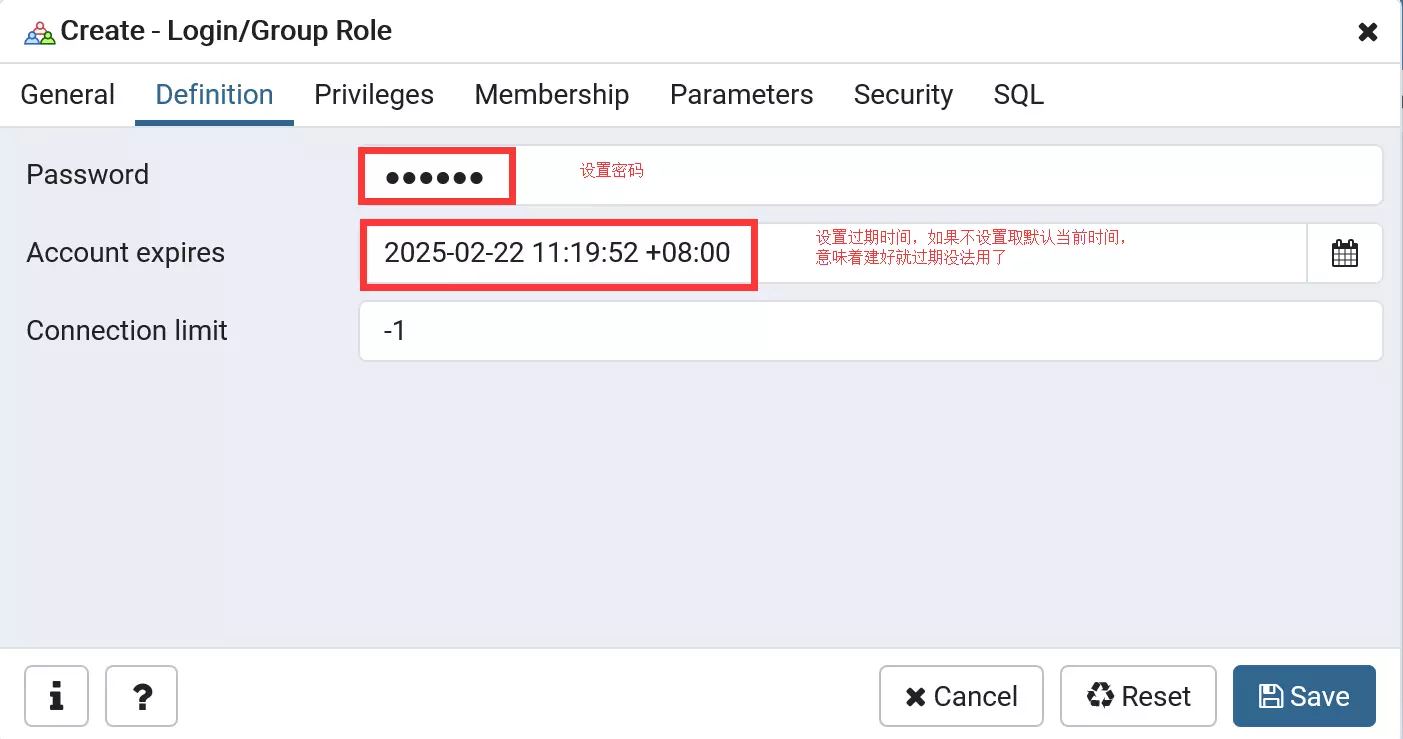Open the calendar date picker icon

point(1344,253)
